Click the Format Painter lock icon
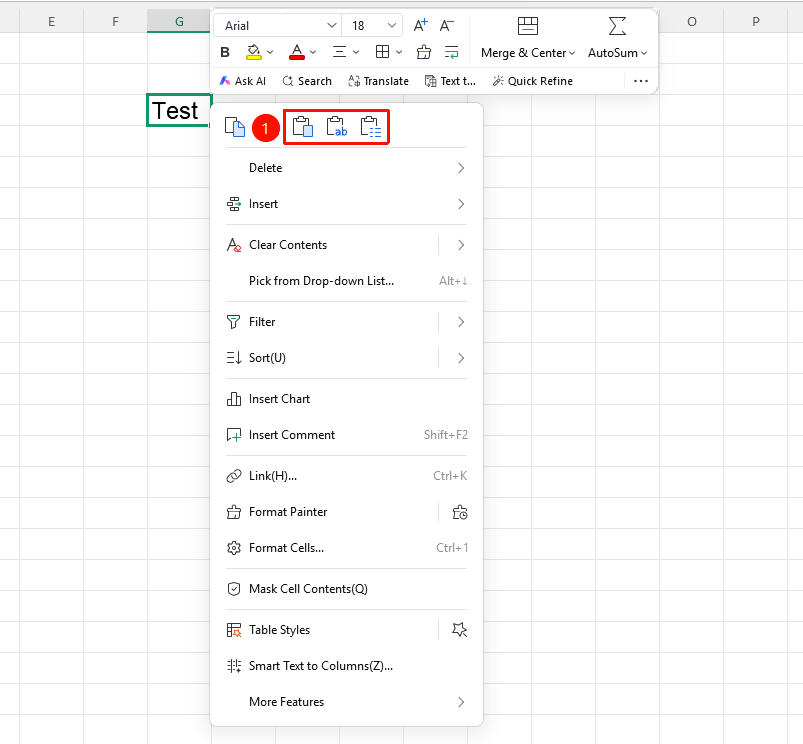The width and height of the screenshot is (803, 744). [460, 512]
